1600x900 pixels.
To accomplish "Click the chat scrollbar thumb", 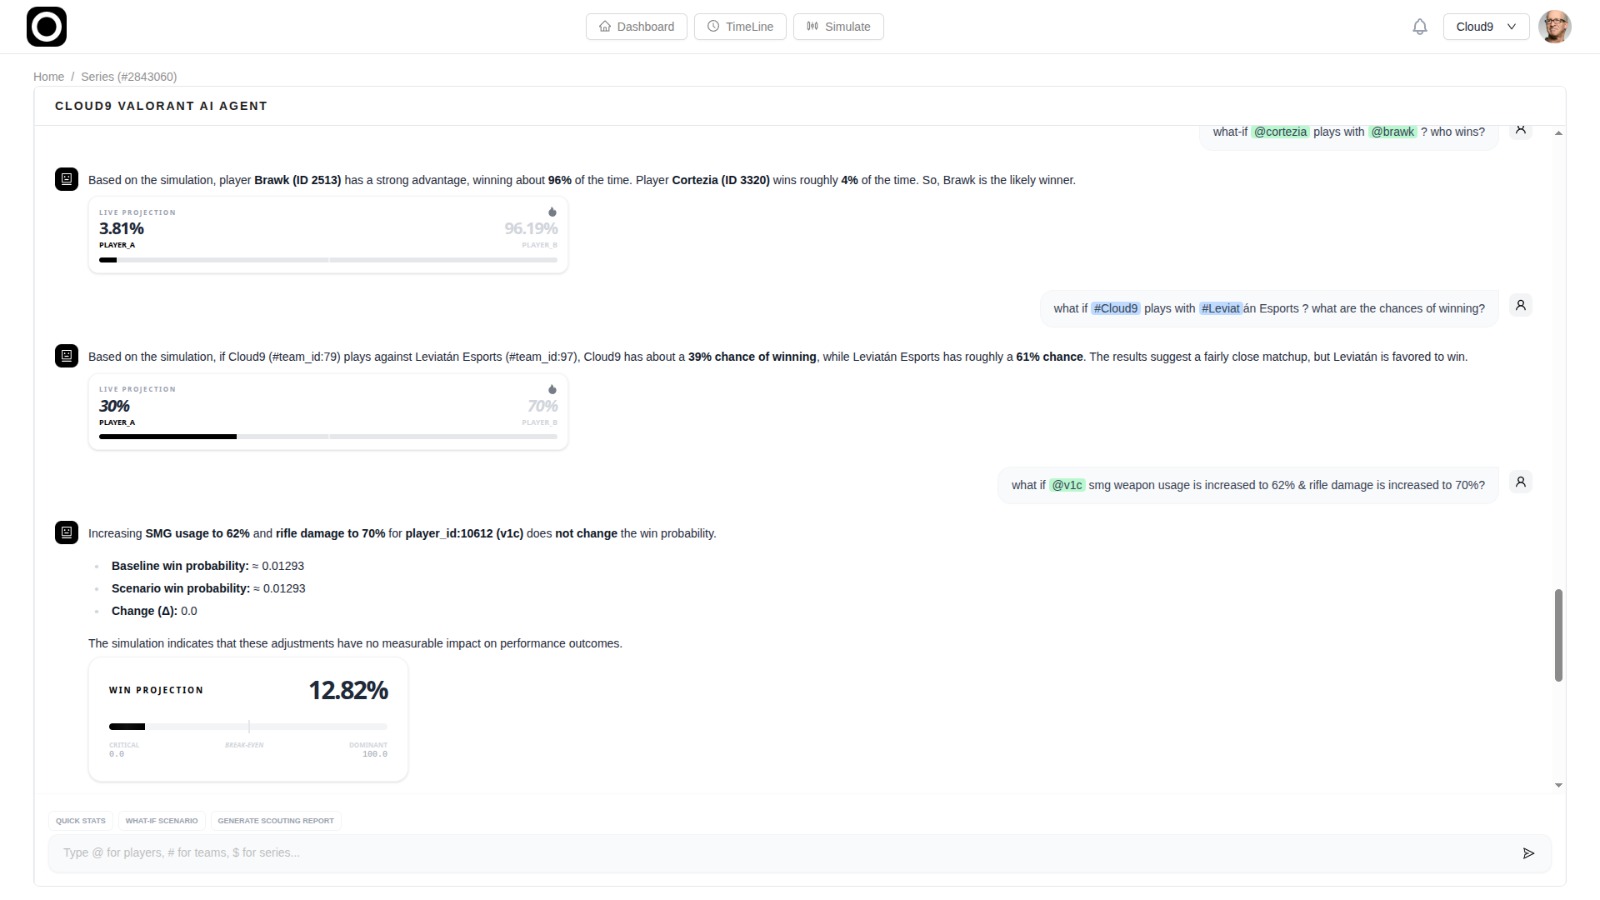I will pyautogui.click(x=1558, y=636).
